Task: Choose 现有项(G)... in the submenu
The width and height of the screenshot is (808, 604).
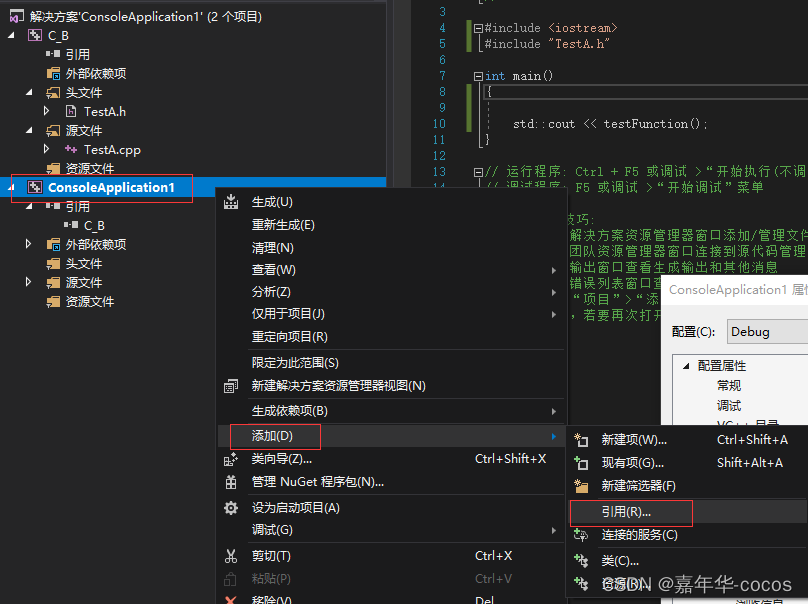Action: 687,463
